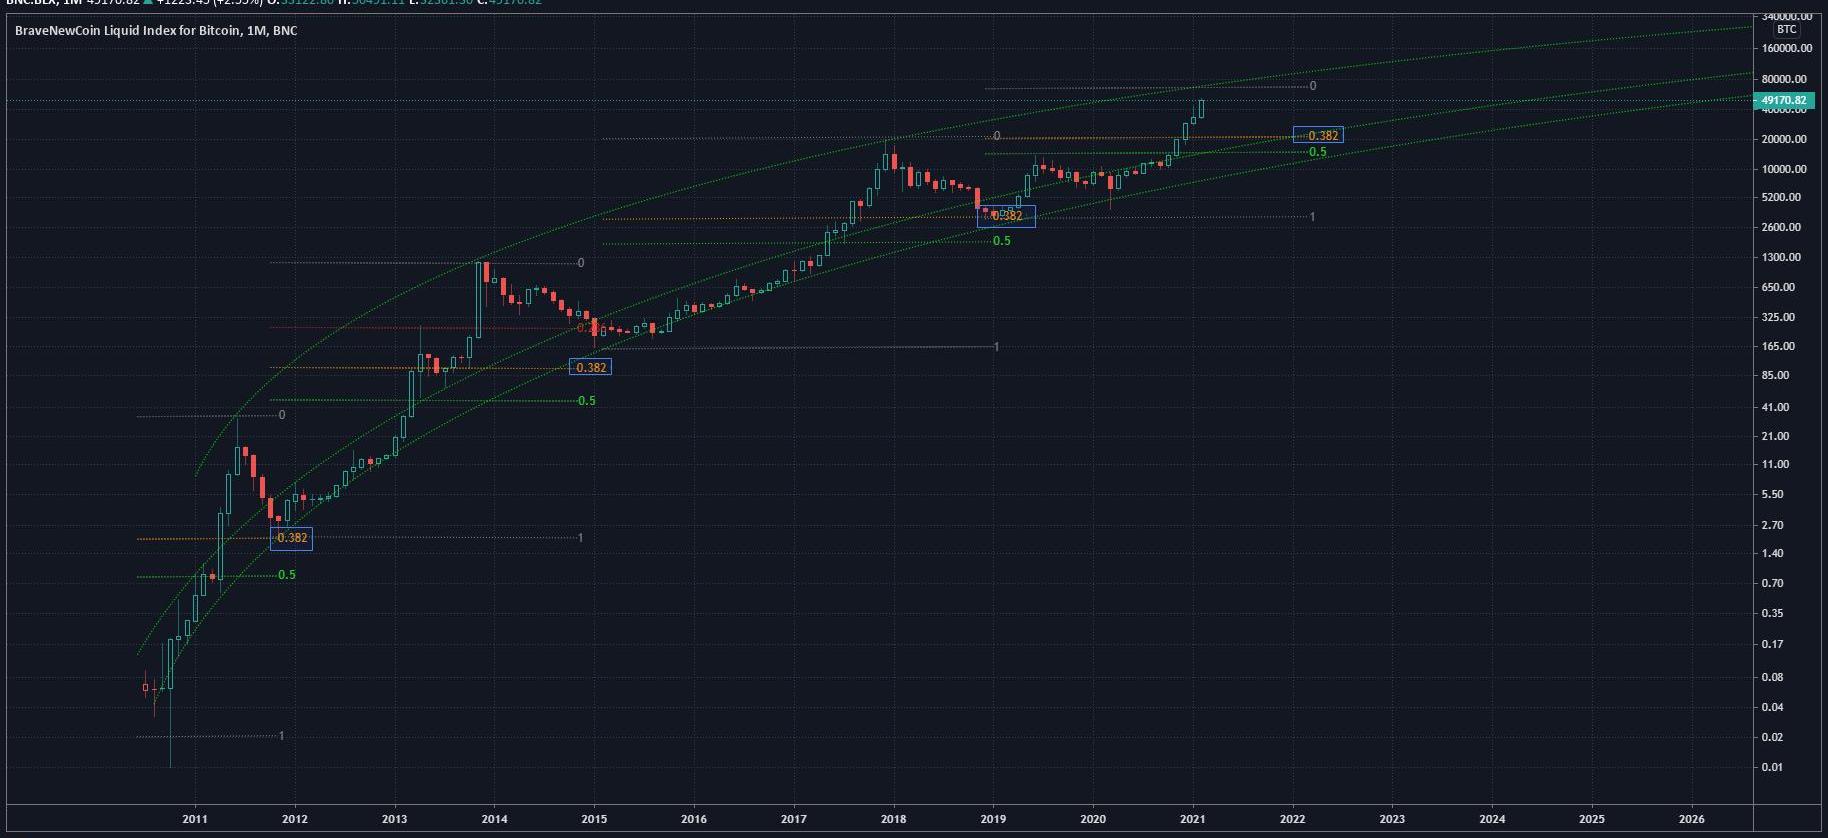Image resolution: width=1828 pixels, height=838 pixels.
Task: Click the 2026 year label on time axis
Action: click(1692, 819)
